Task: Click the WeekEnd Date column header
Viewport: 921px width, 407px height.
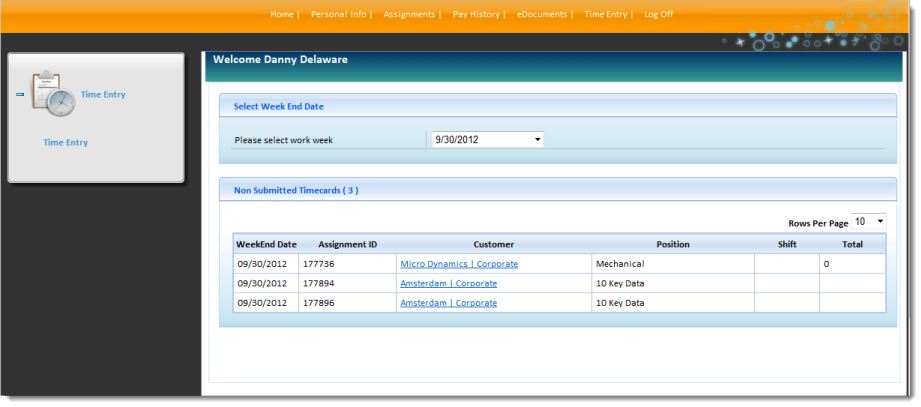Action: click(x=266, y=244)
